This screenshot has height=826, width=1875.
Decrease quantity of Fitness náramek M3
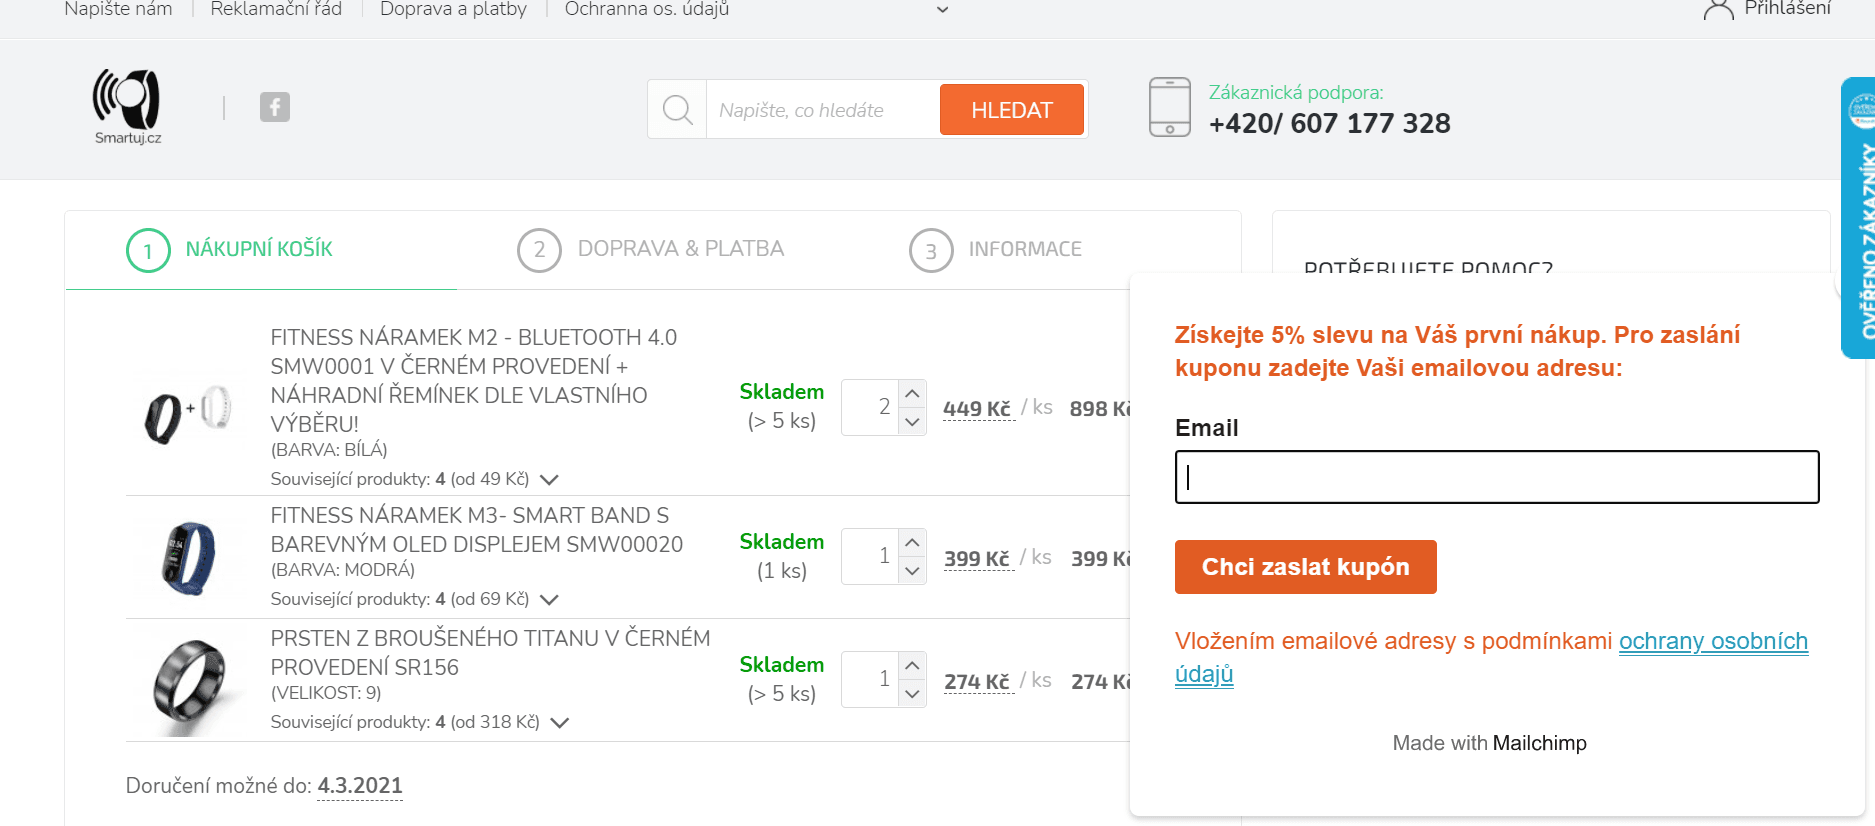point(912,571)
